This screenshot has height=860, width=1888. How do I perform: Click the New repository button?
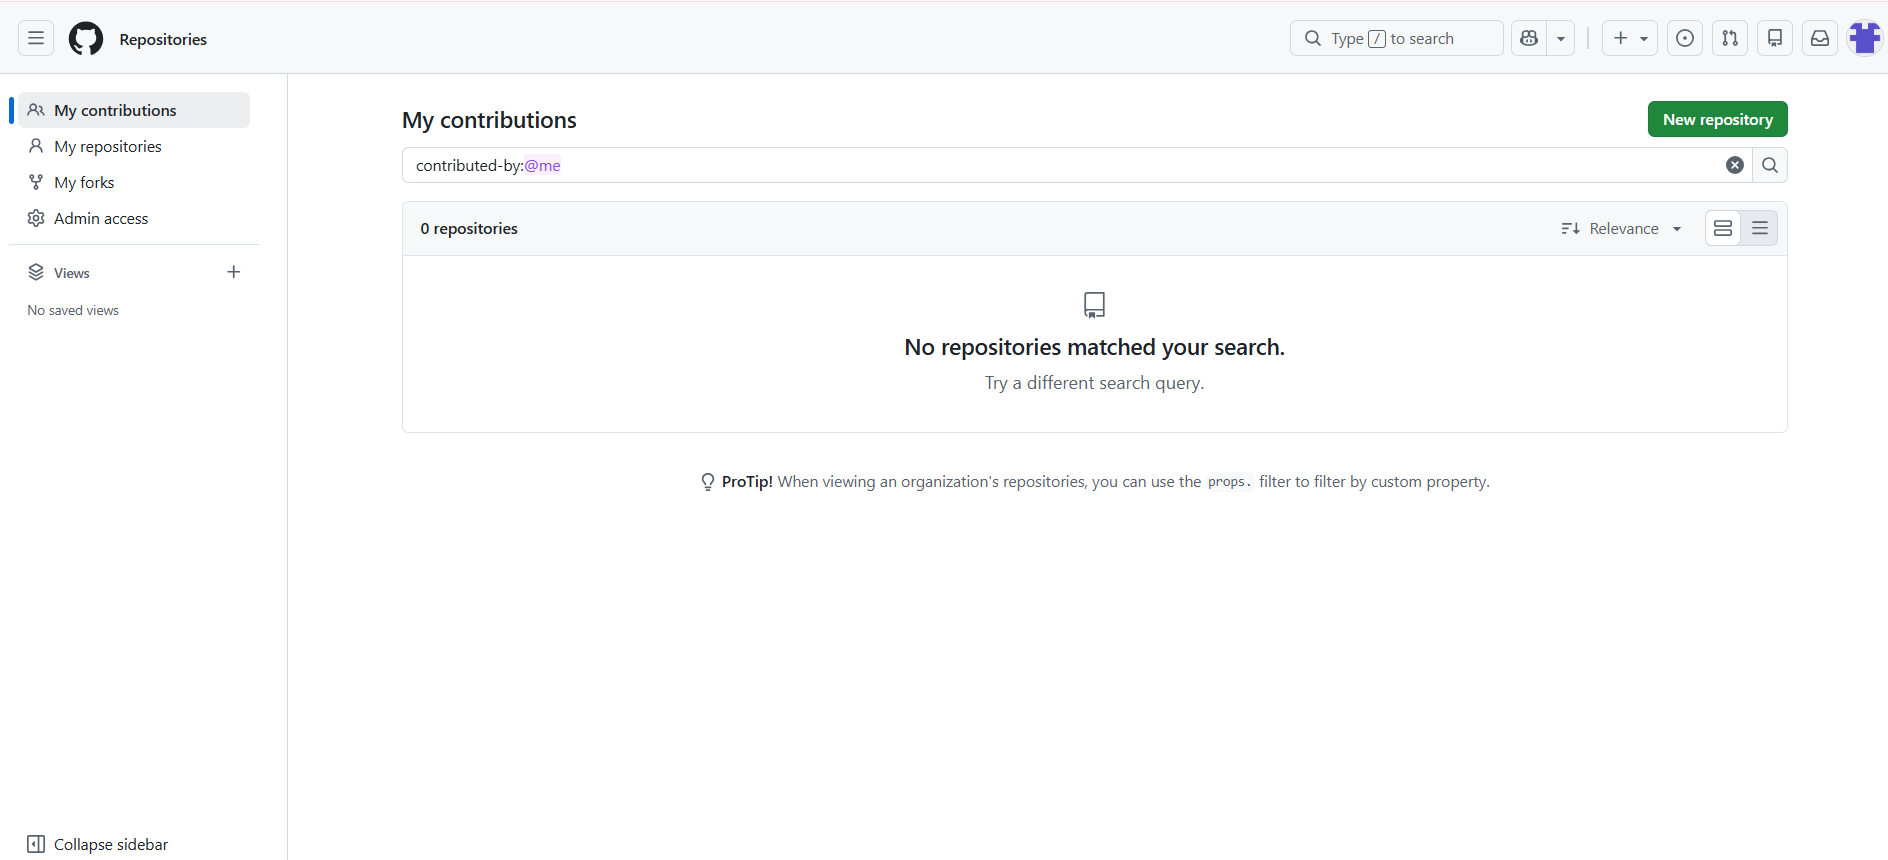pos(1717,119)
